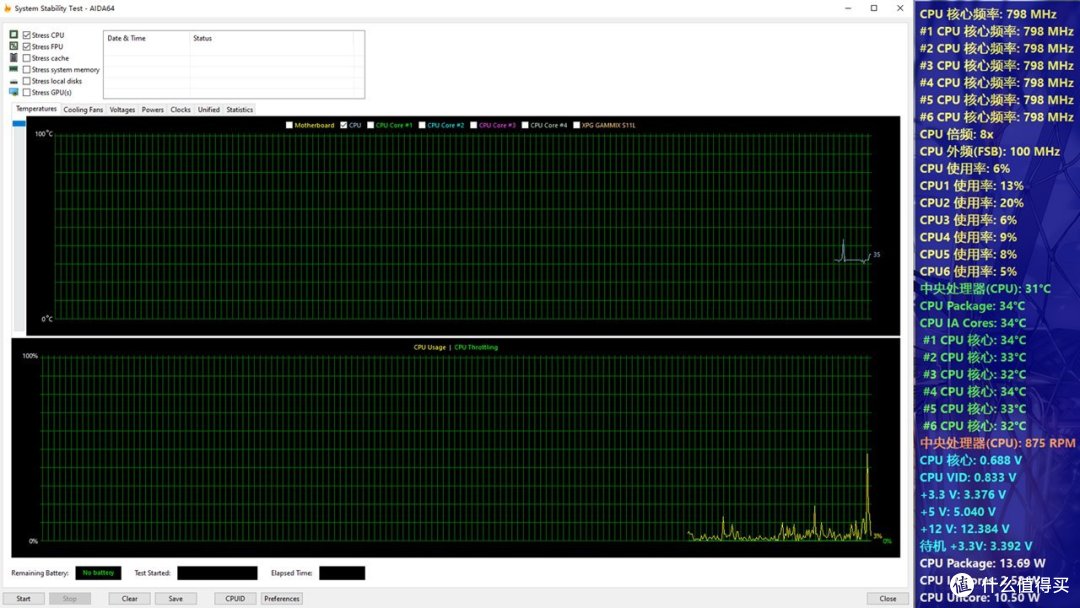Minimize the AIDA64 window
Image resolution: width=1080 pixels, height=608 pixels.
(x=848, y=8)
